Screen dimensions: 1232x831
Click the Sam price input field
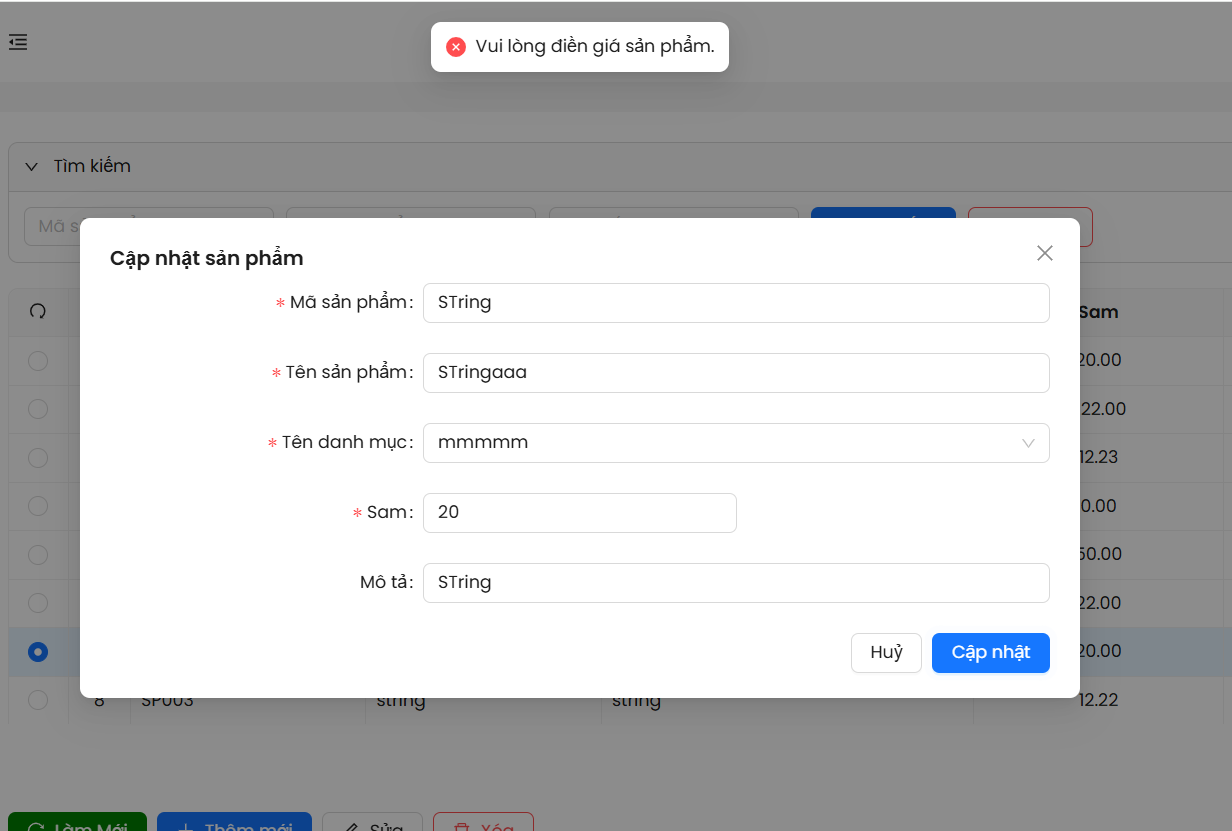tap(579, 513)
